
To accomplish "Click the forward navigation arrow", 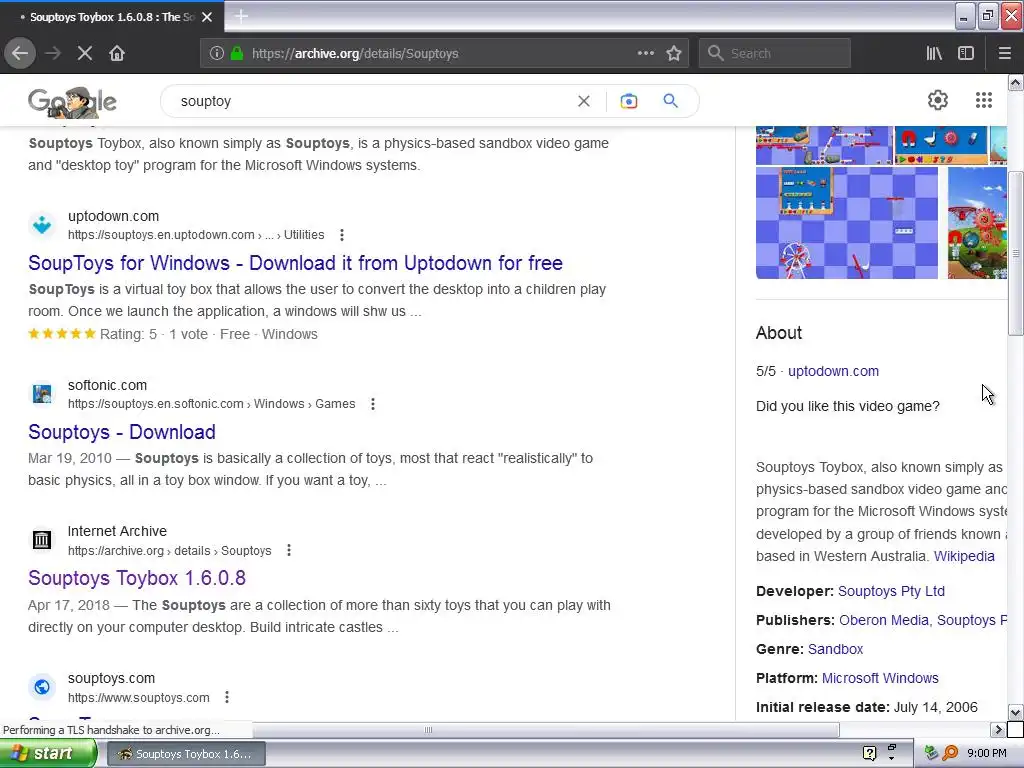I will coord(53,54).
